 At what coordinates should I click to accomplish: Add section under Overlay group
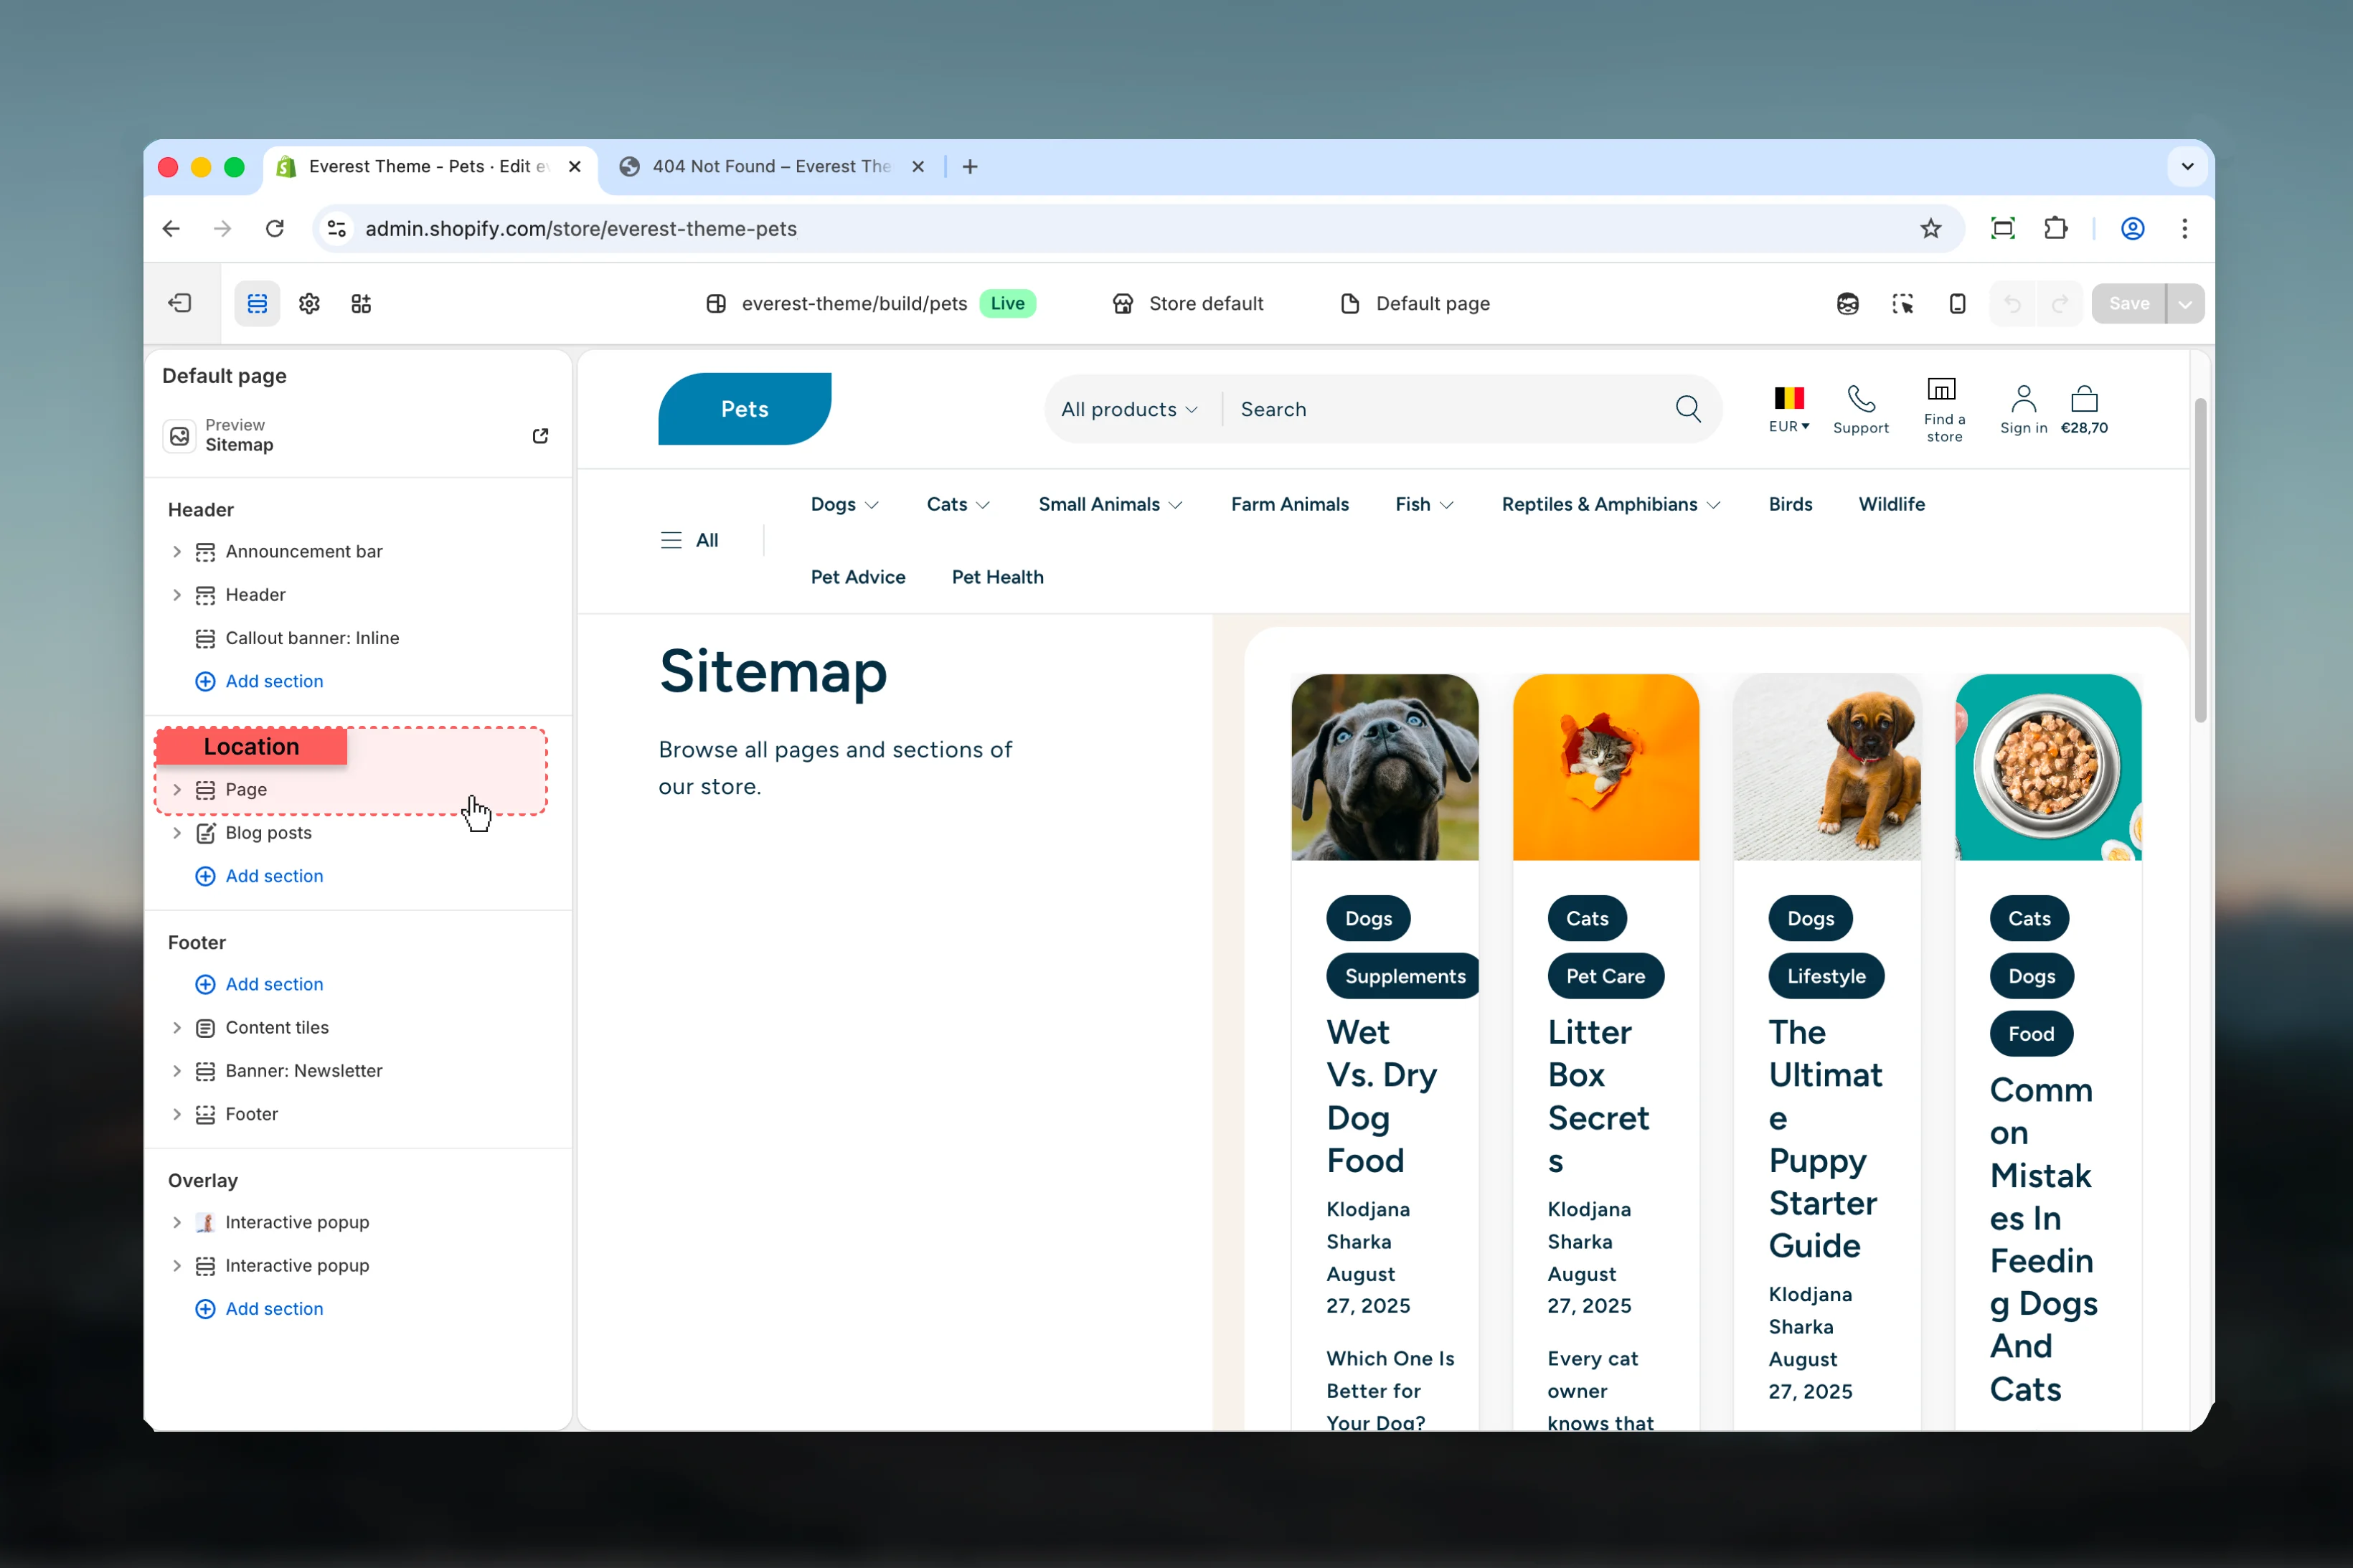259,1308
